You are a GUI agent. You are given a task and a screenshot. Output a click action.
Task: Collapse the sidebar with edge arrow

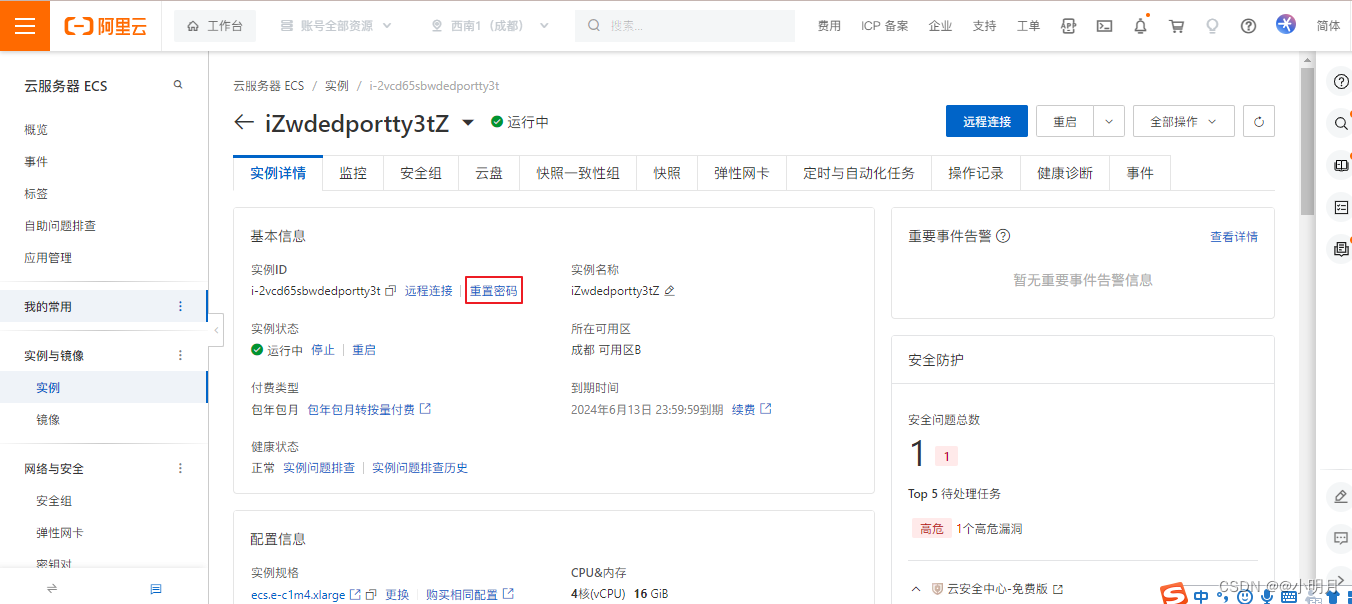point(216,330)
